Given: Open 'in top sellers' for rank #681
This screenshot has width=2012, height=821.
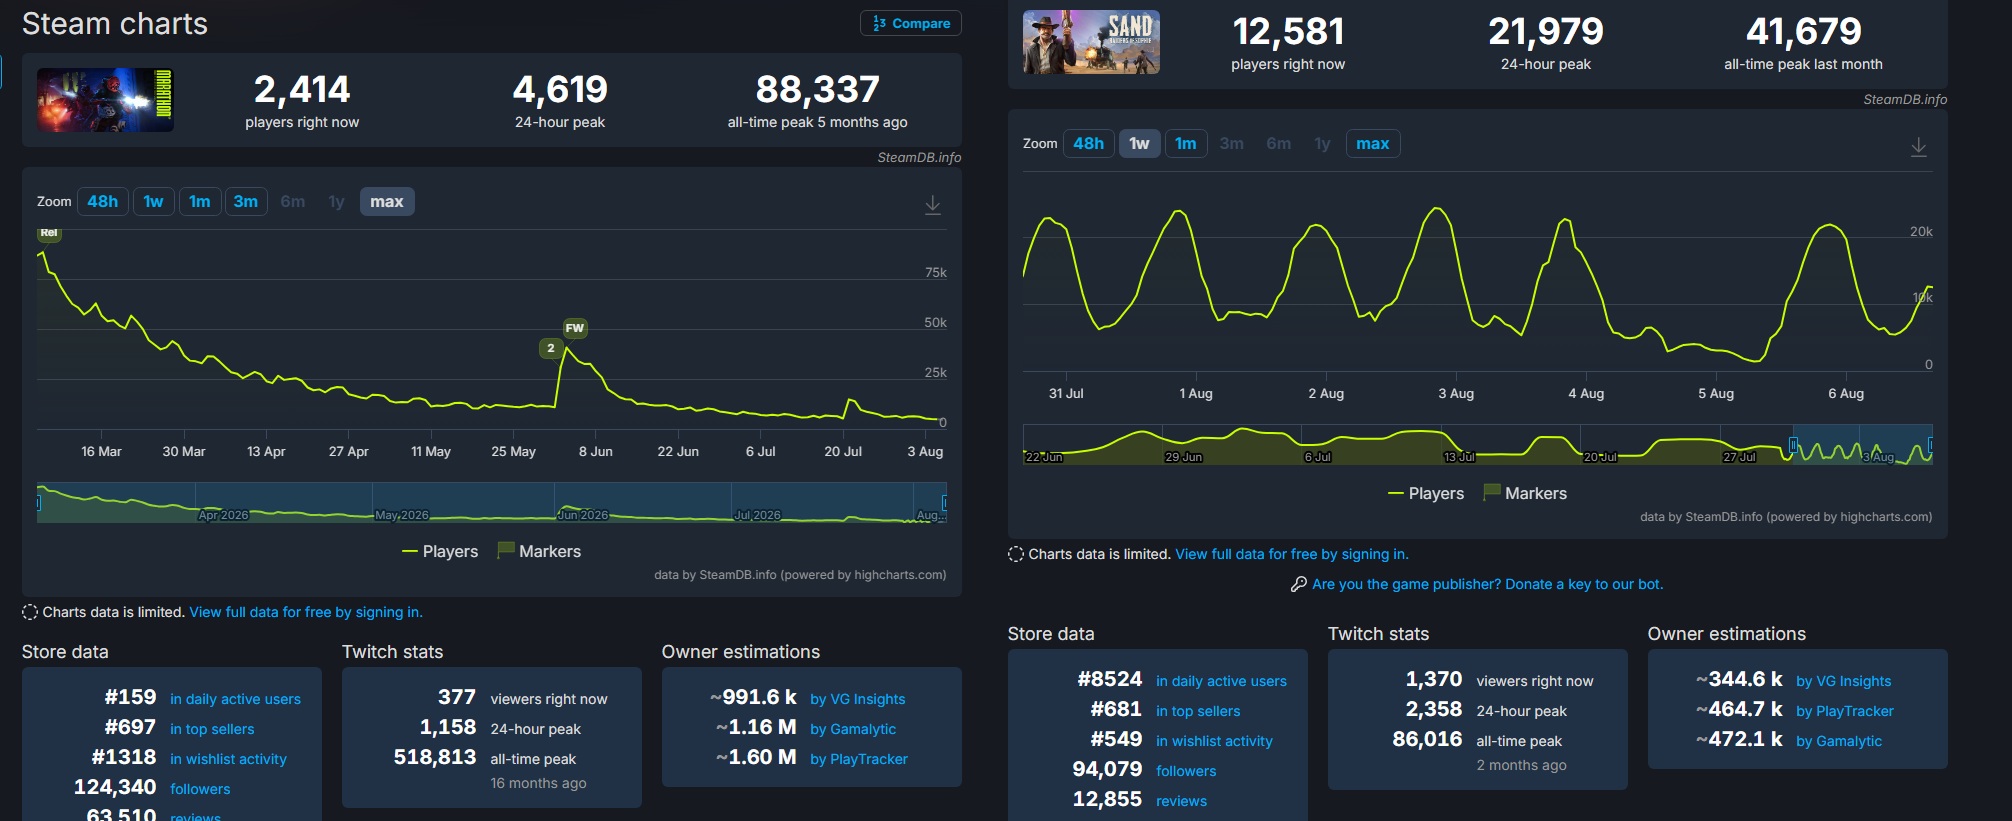Looking at the screenshot, I should (1198, 711).
